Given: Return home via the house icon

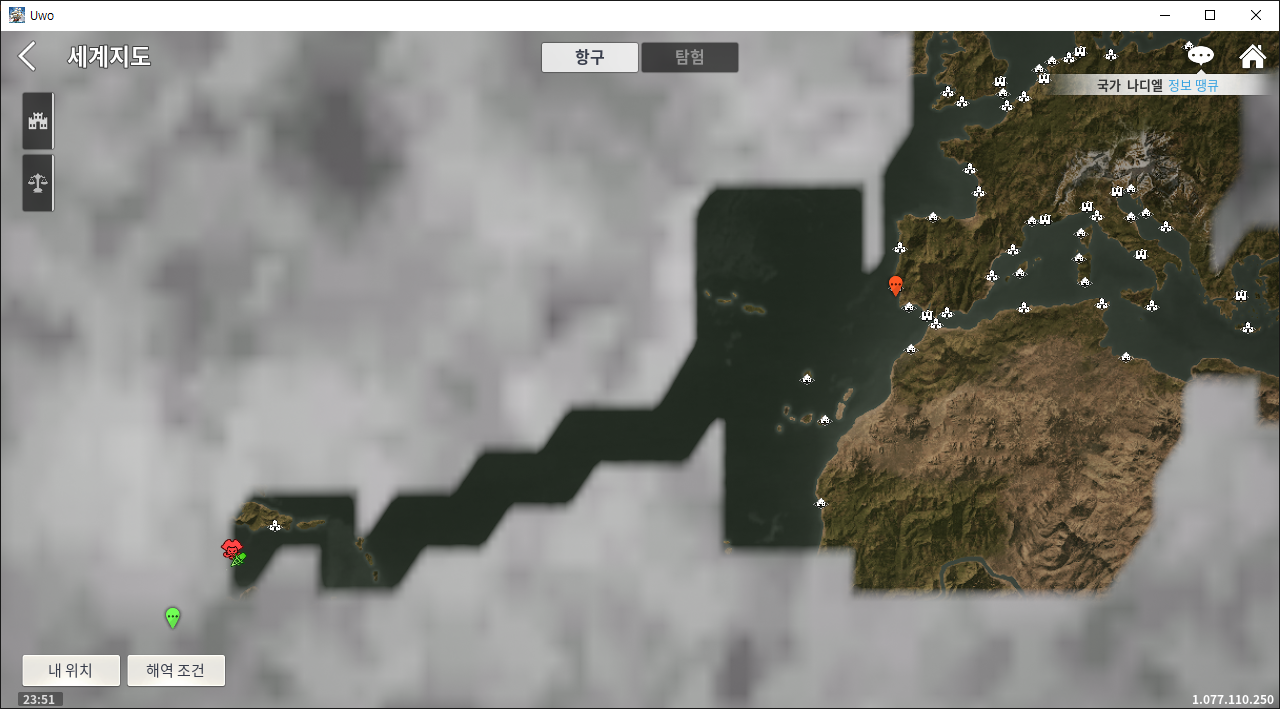Looking at the screenshot, I should 1252,56.
